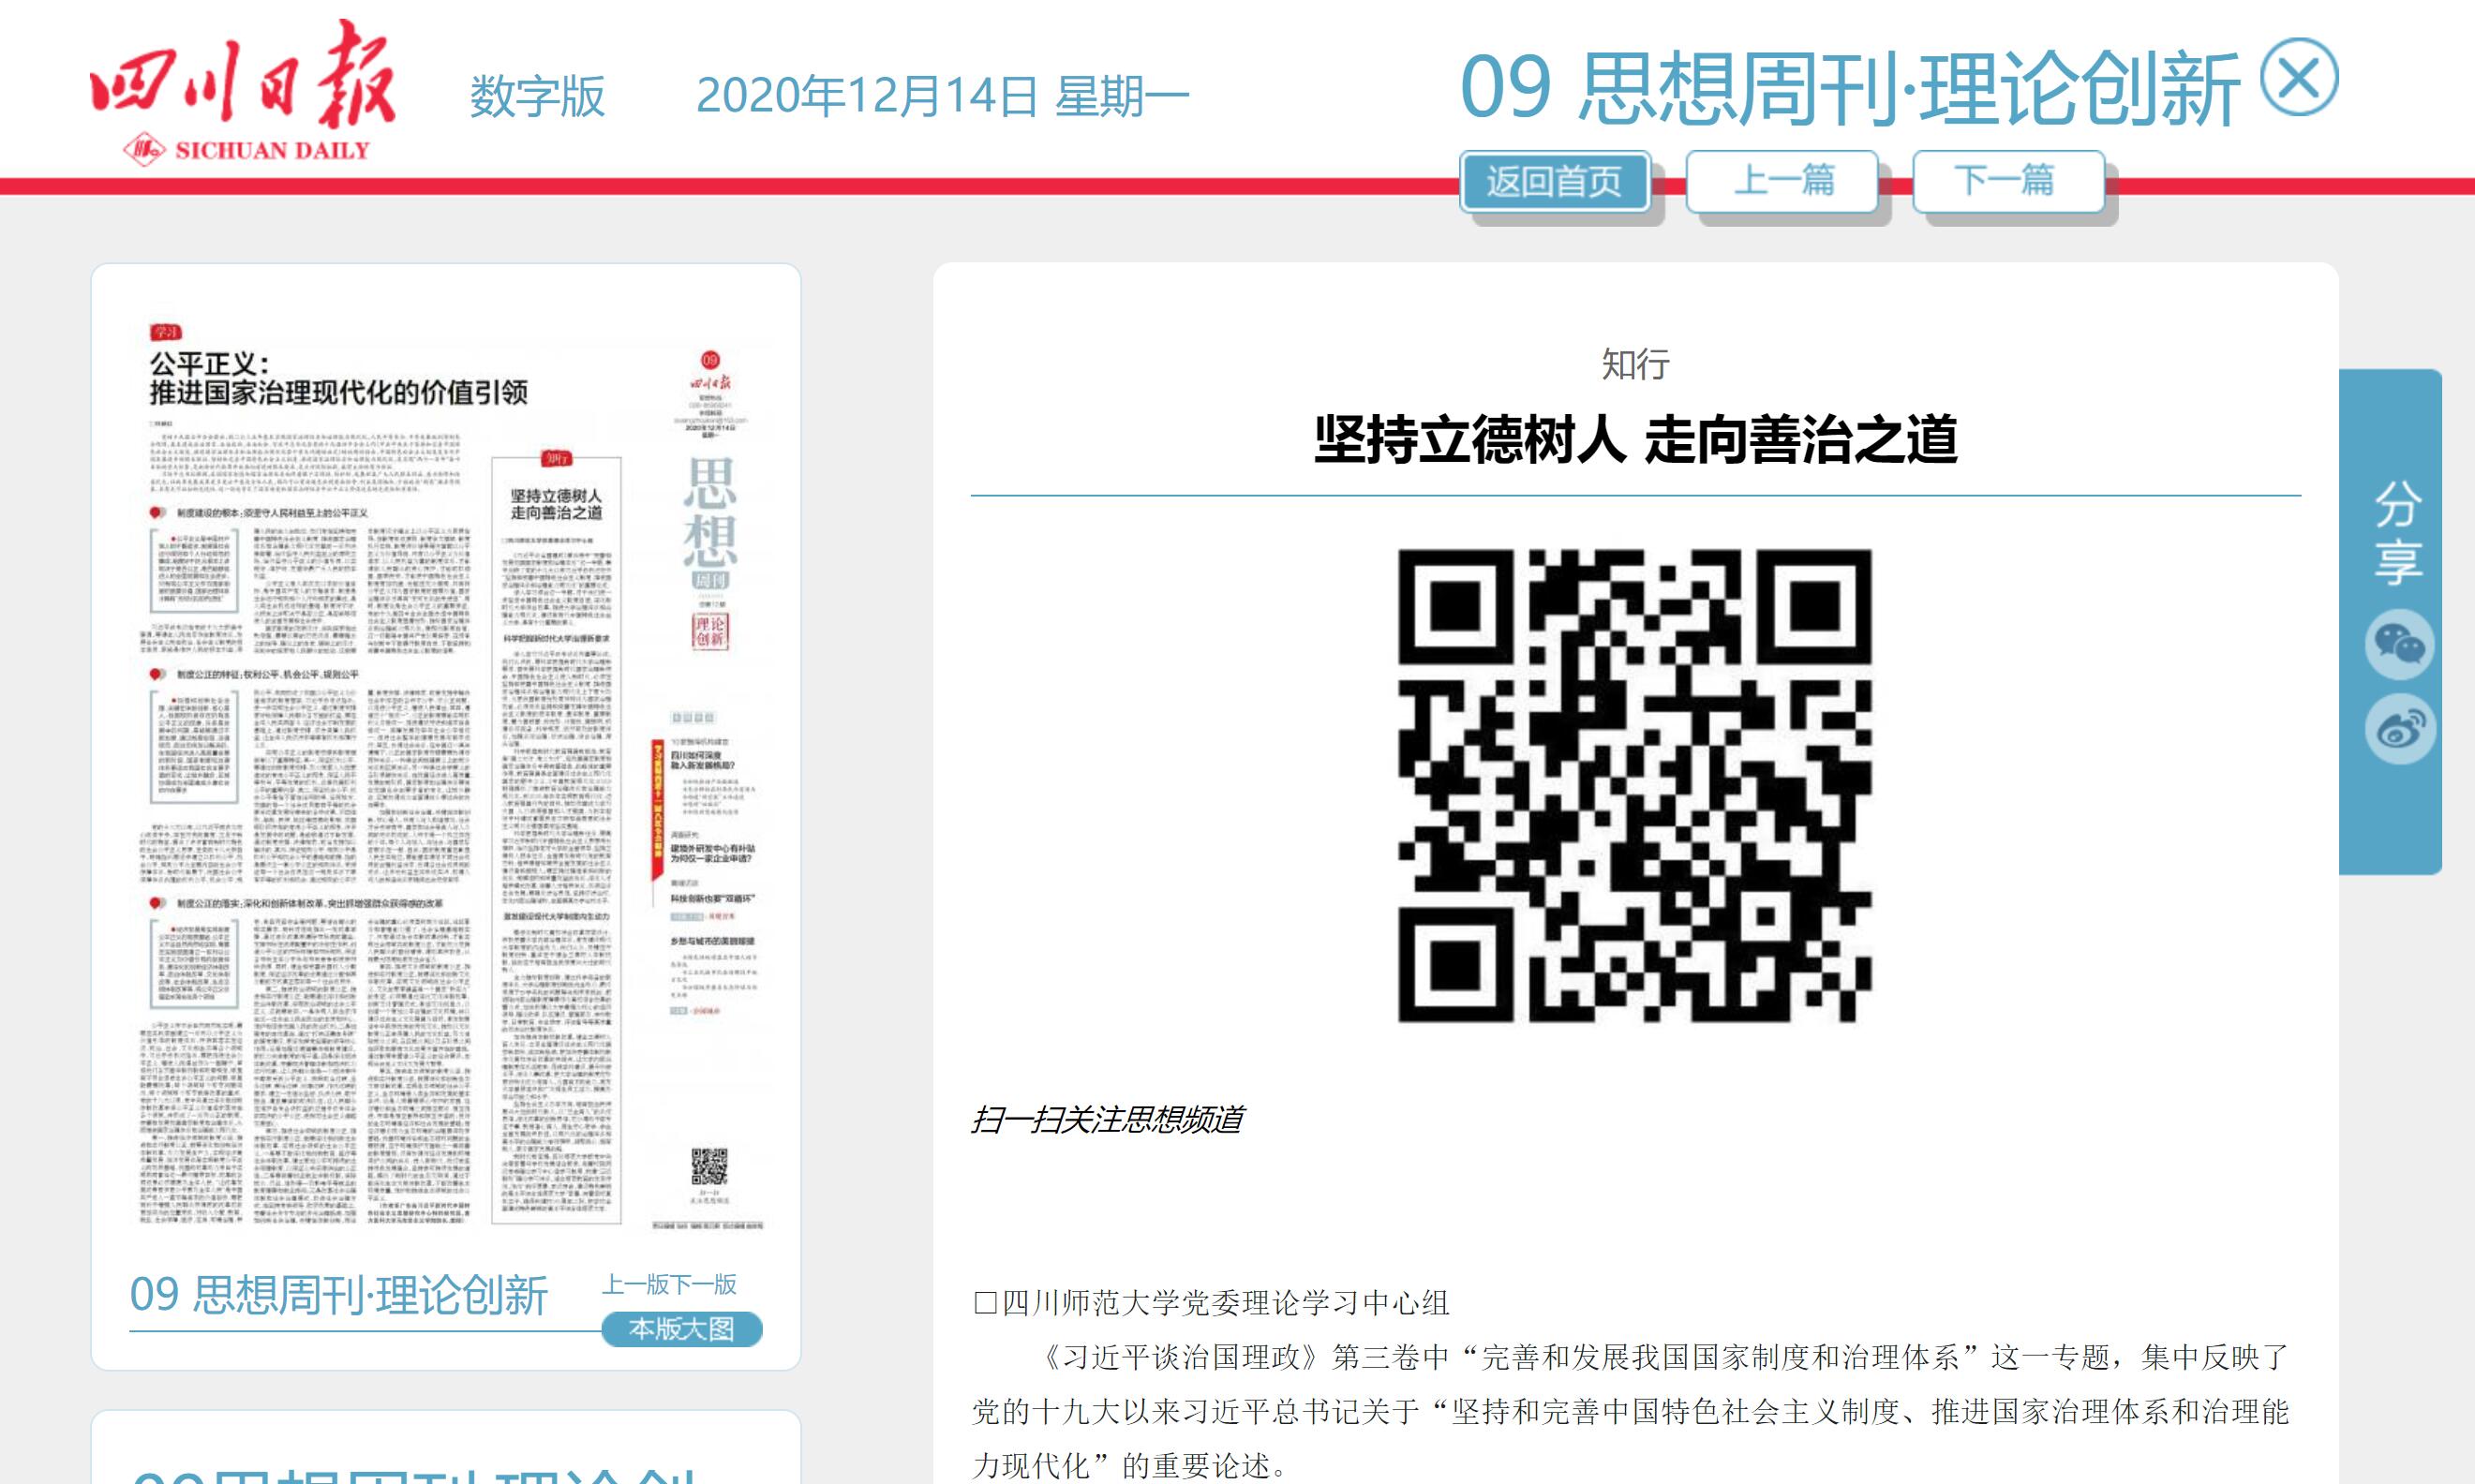Open 本版大图 full page image
Viewport: 2475px width, 1484px height.
tap(682, 1329)
